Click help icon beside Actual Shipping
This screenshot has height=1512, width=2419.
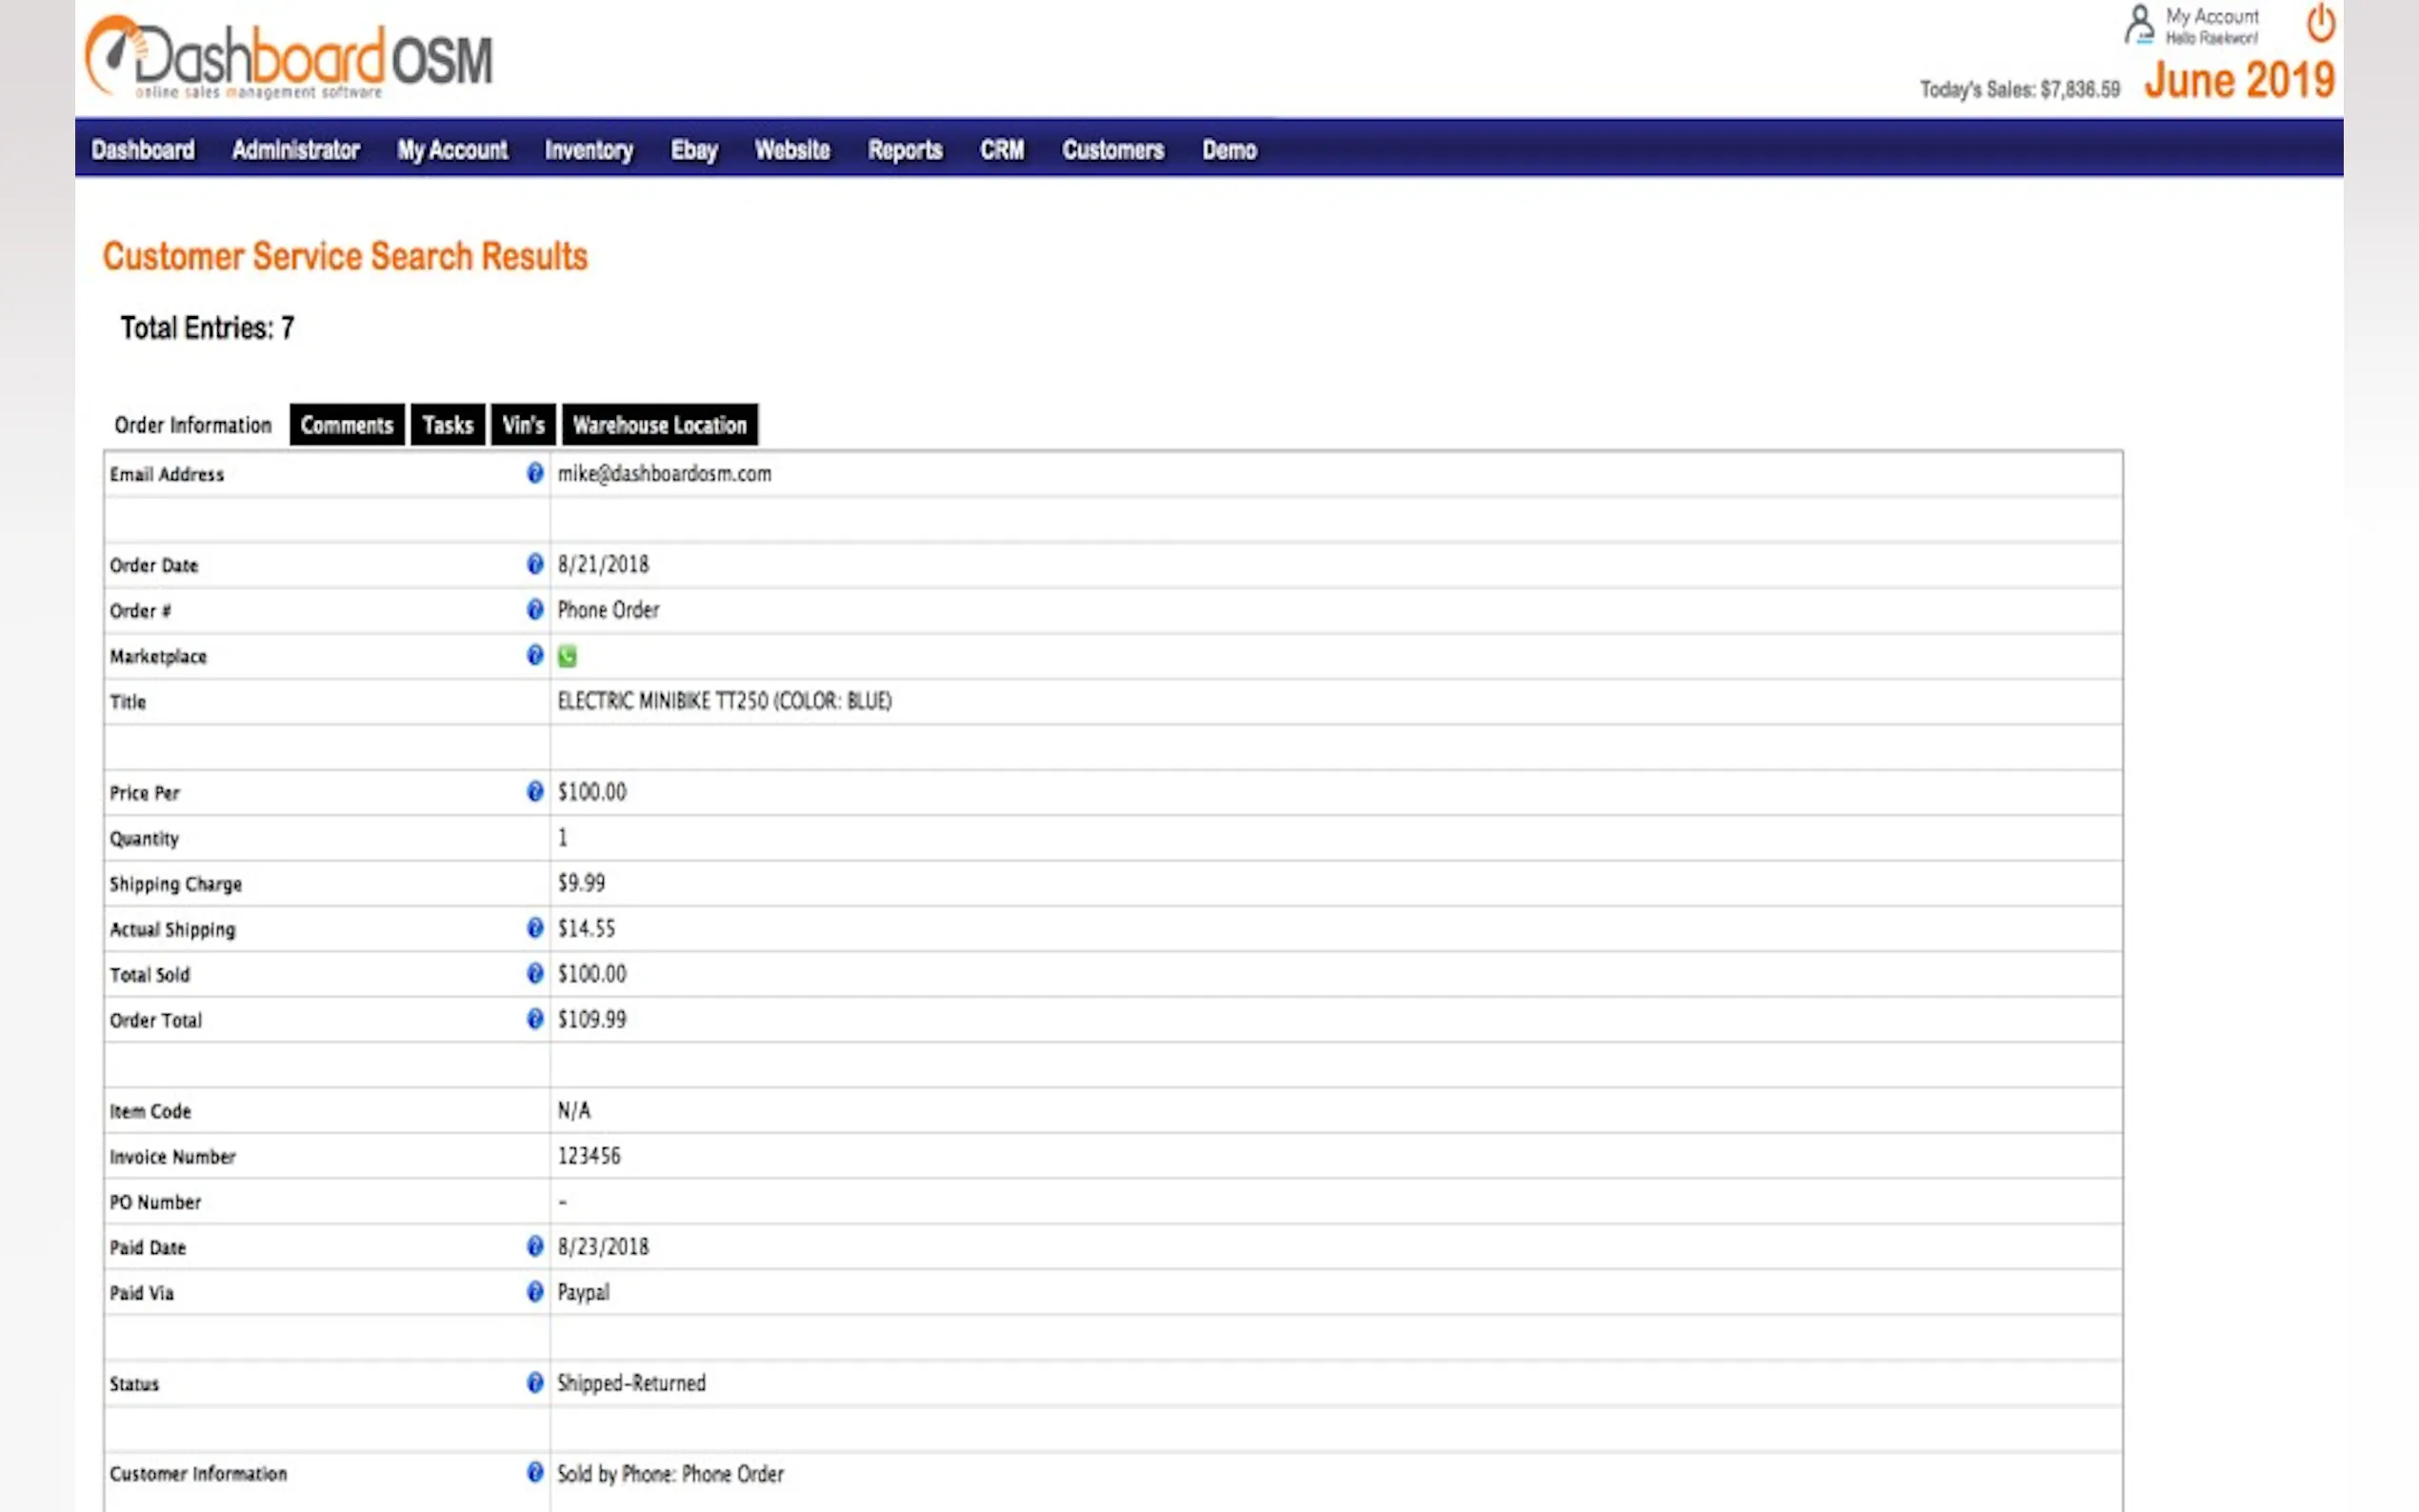(535, 928)
